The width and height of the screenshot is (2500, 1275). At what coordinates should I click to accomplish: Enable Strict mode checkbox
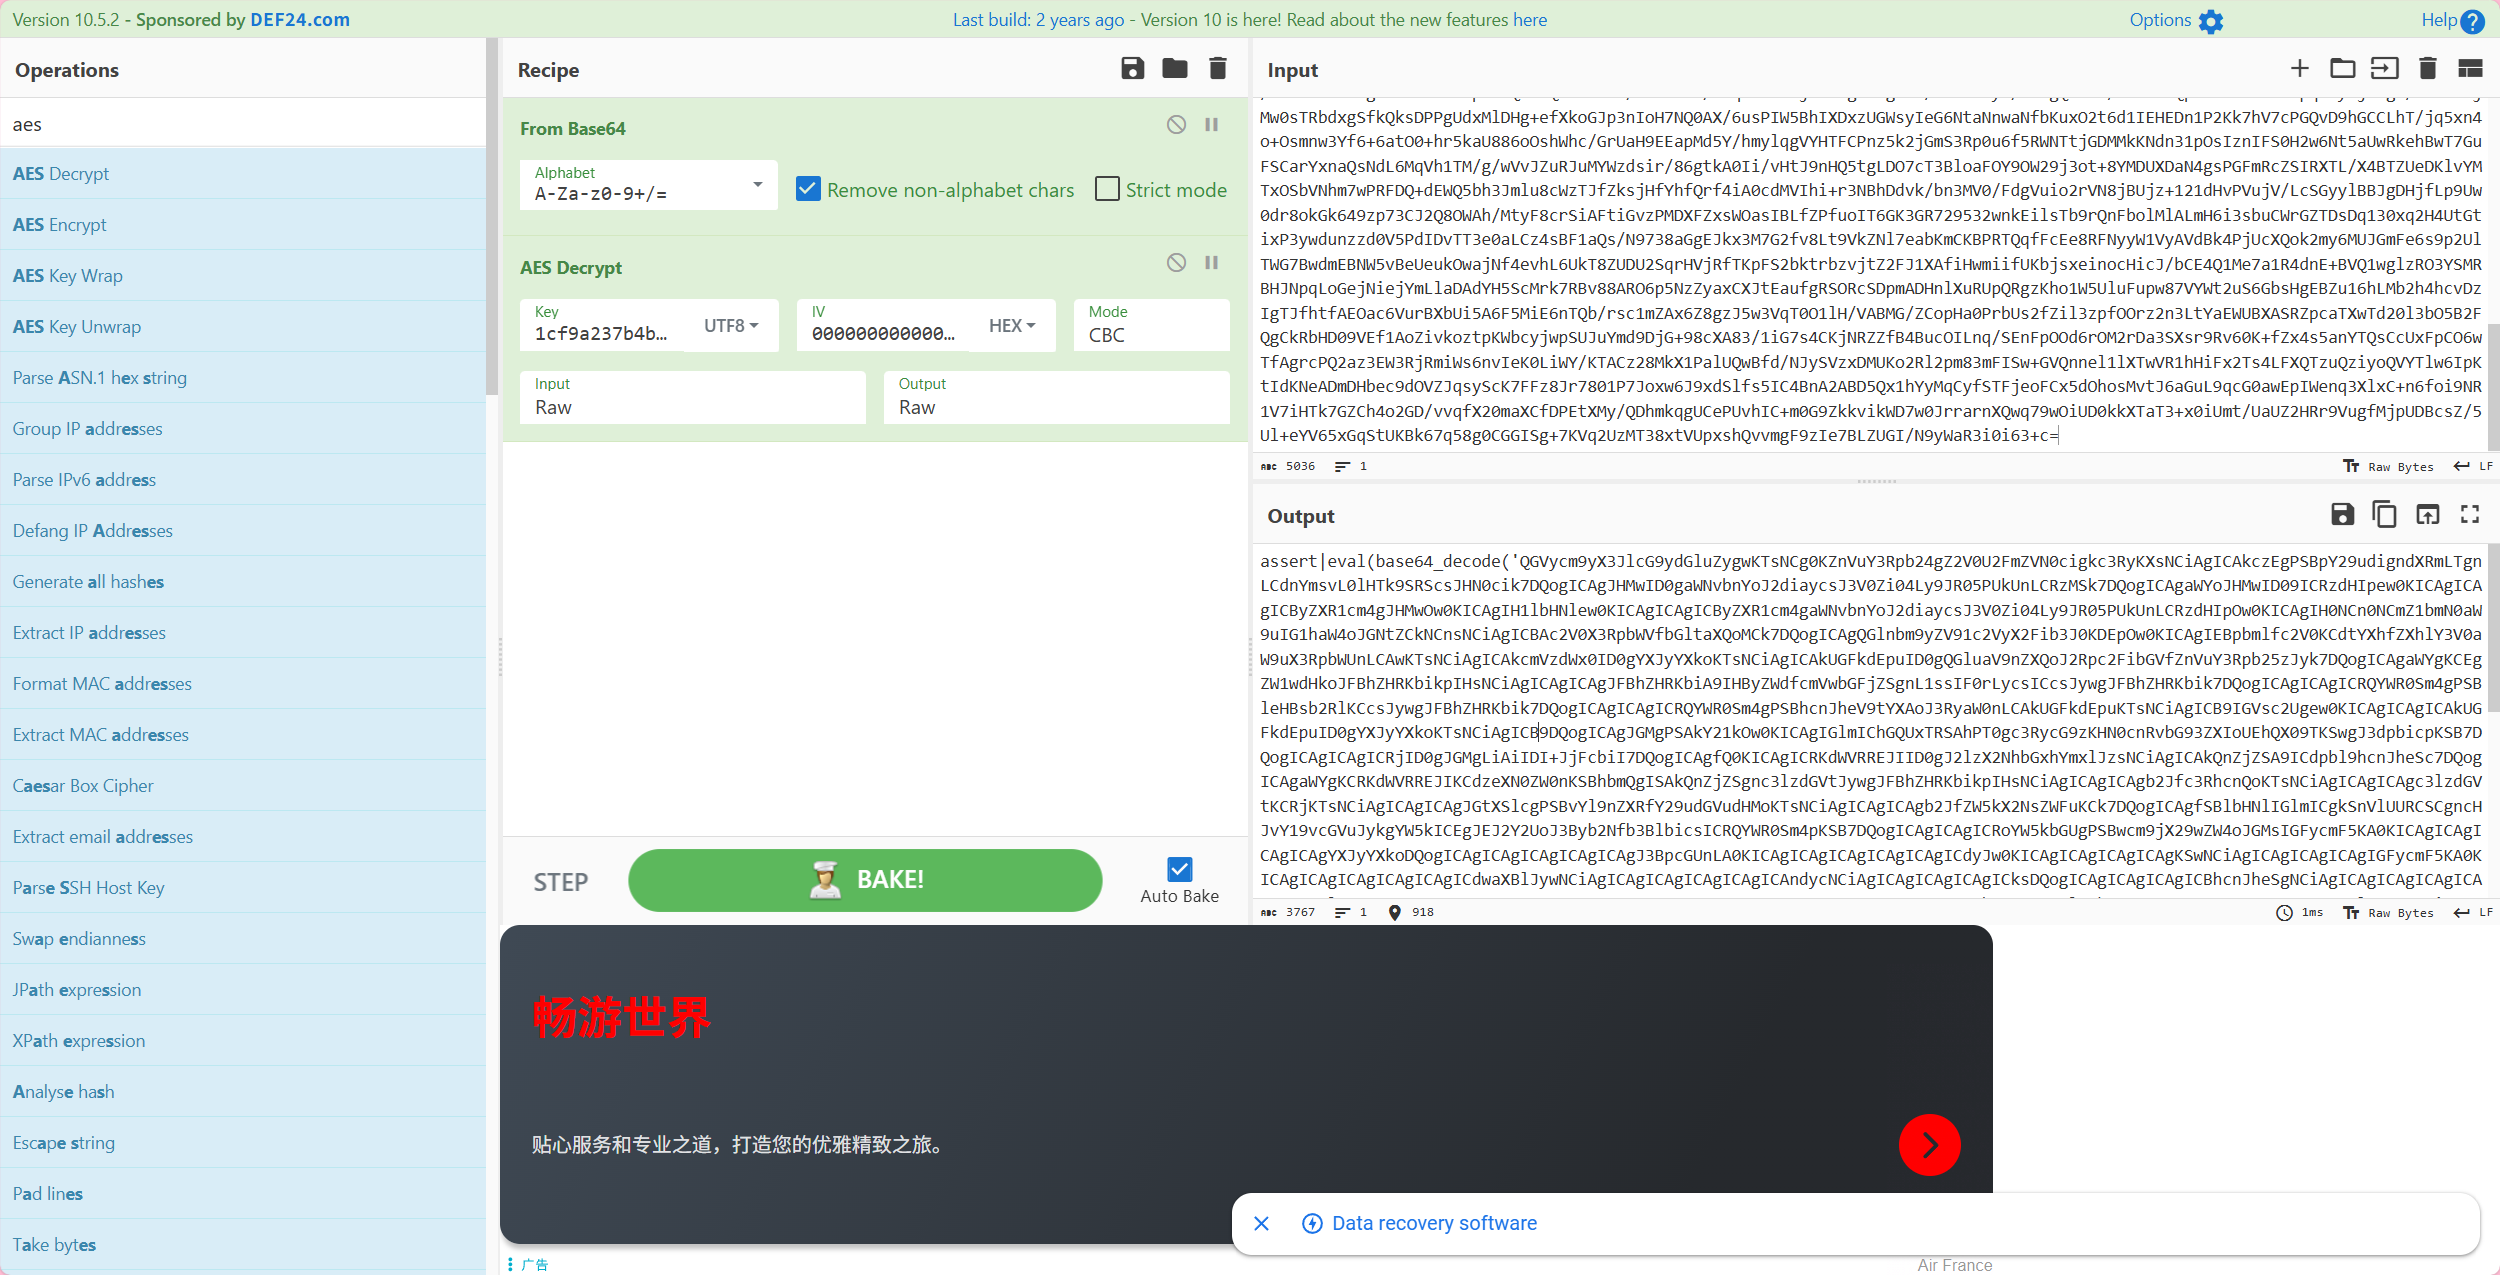click(x=1107, y=189)
